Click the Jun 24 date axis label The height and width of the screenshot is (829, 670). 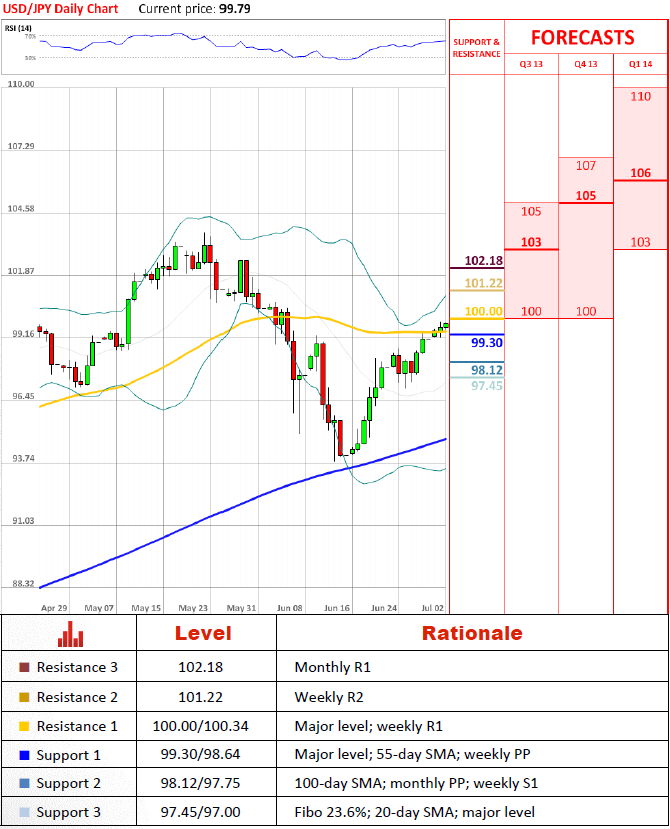coord(384,608)
